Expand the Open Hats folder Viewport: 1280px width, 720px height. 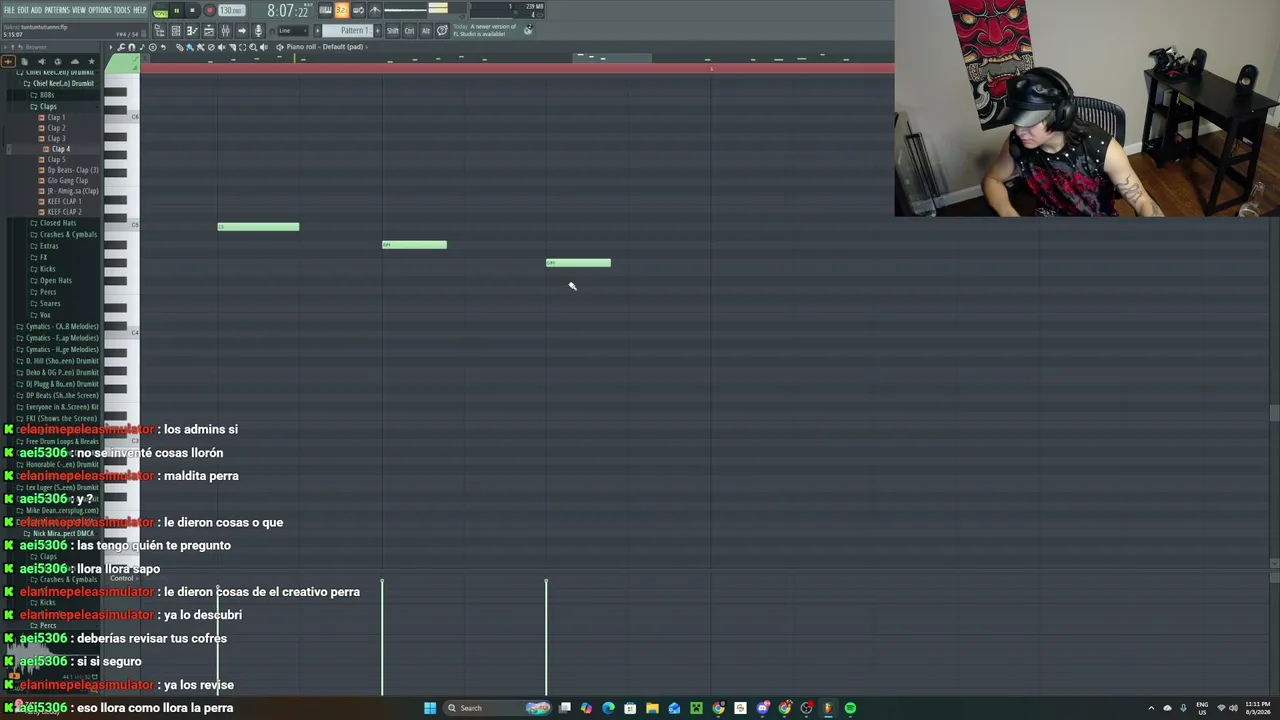(55, 280)
